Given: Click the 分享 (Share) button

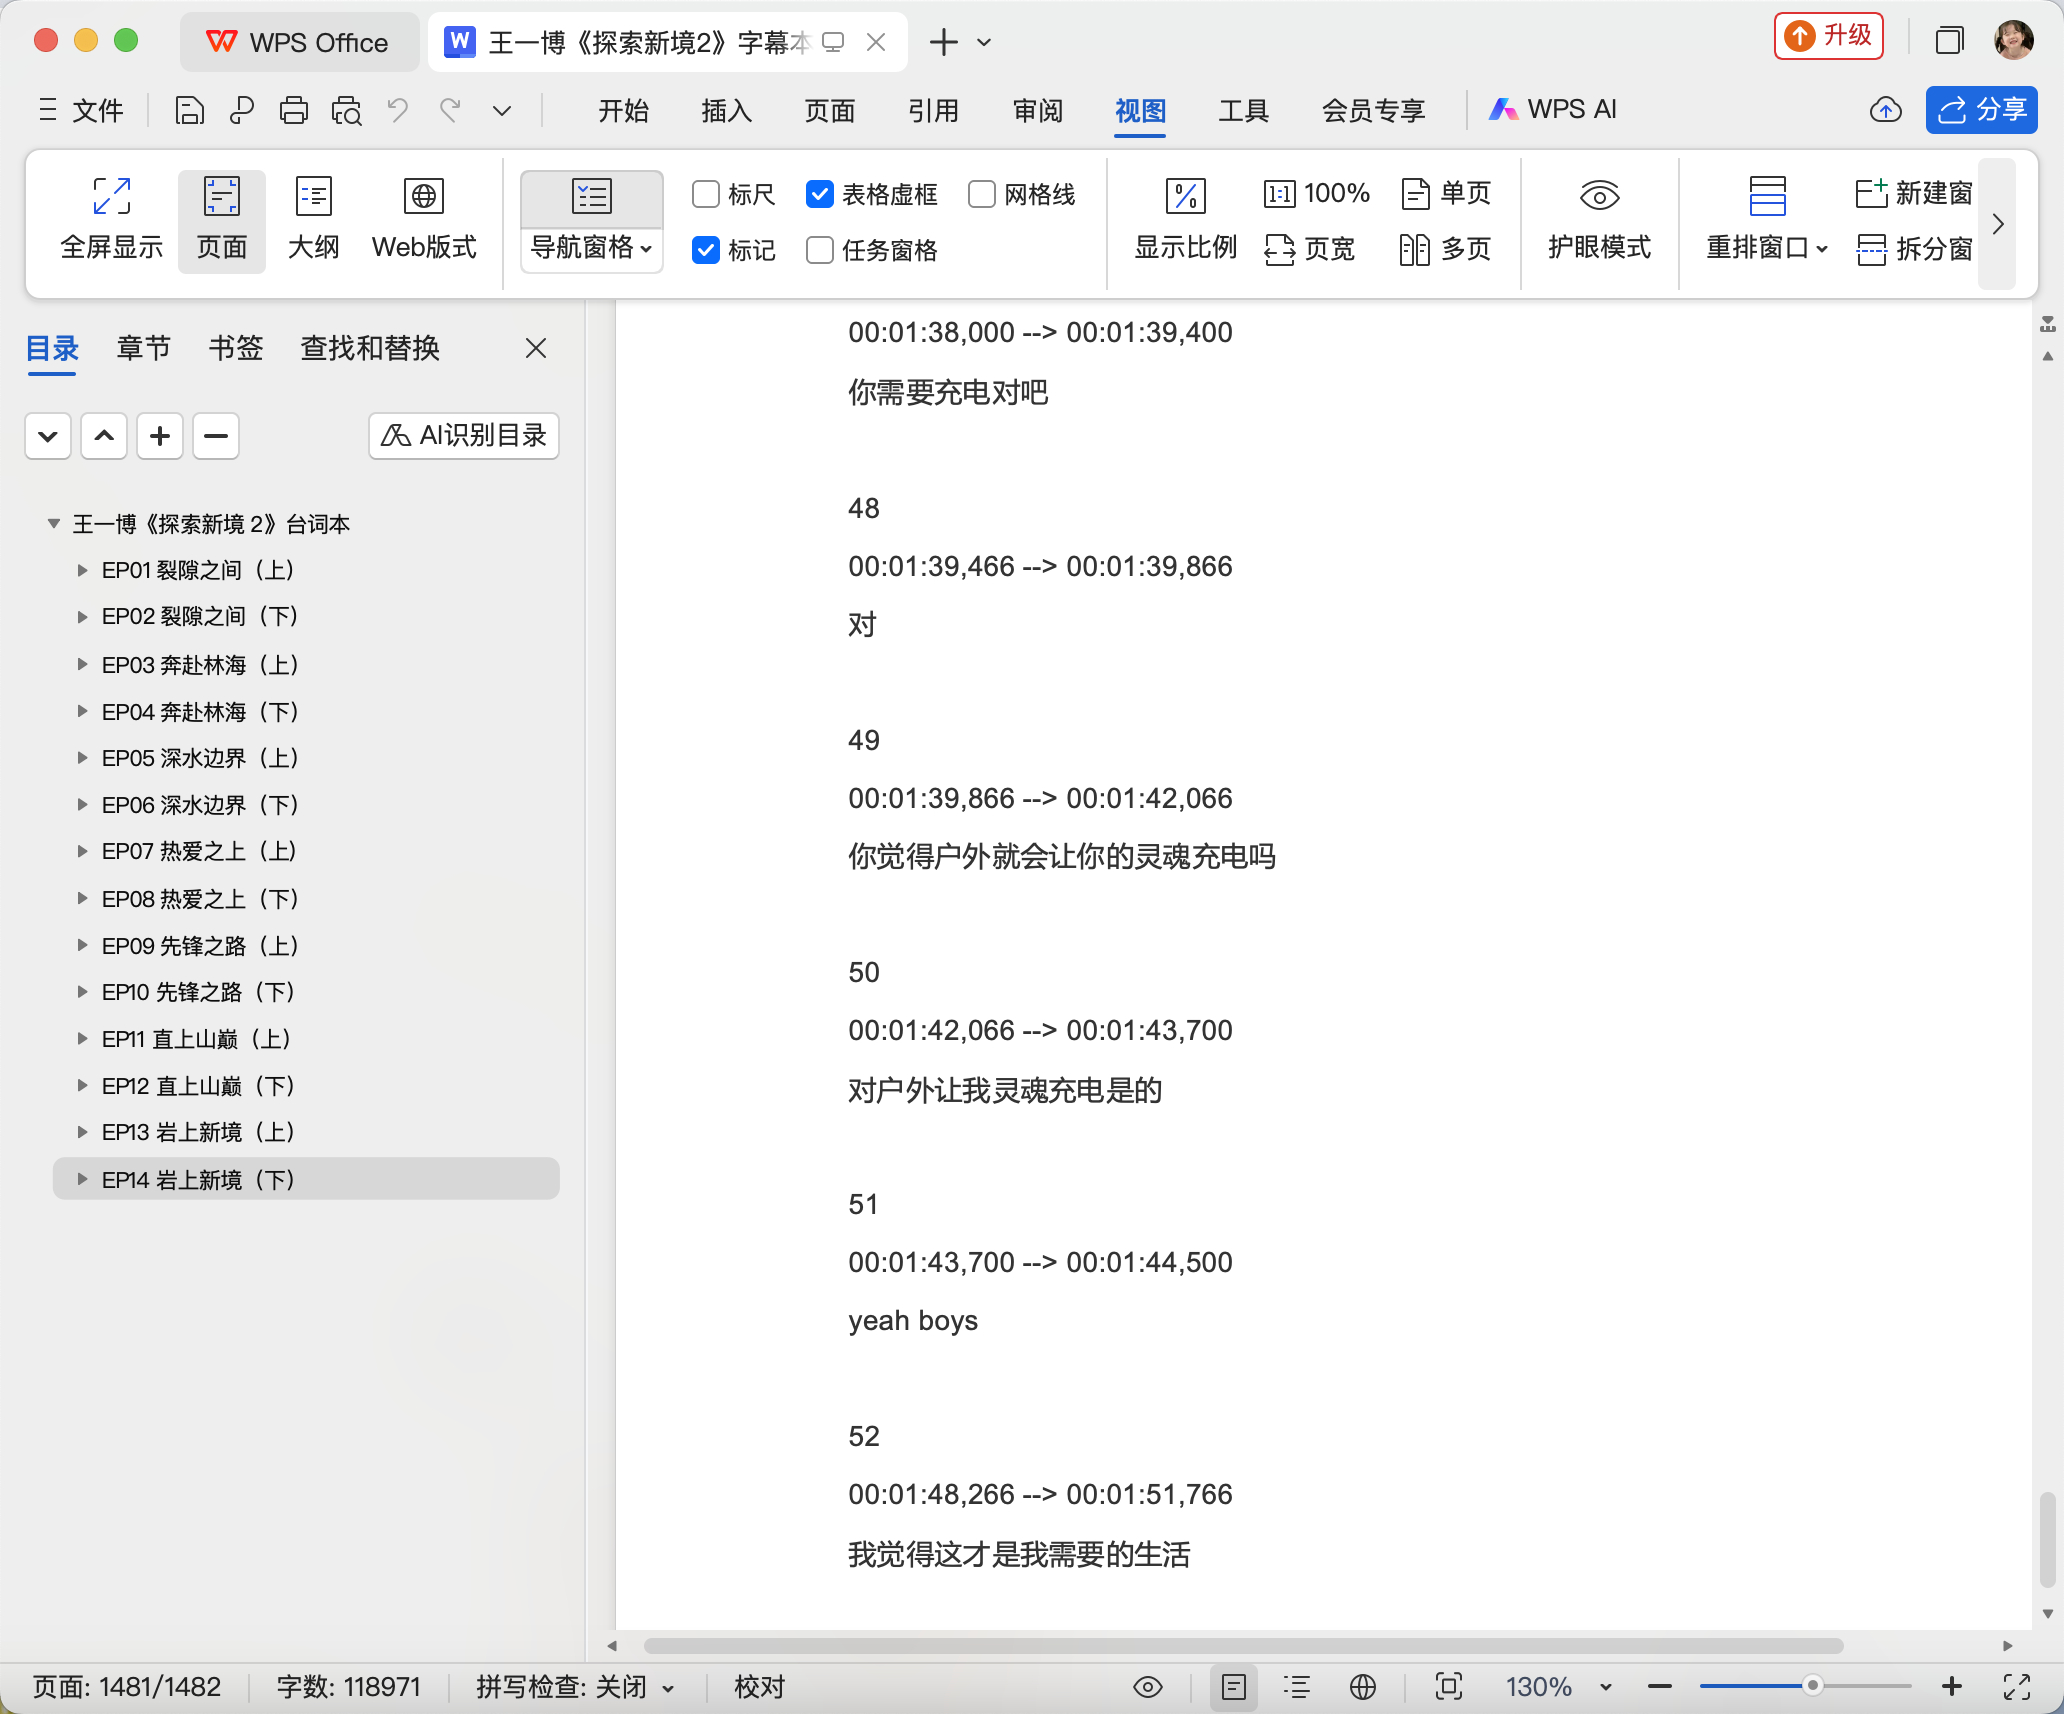Looking at the screenshot, I should click(x=1981, y=110).
